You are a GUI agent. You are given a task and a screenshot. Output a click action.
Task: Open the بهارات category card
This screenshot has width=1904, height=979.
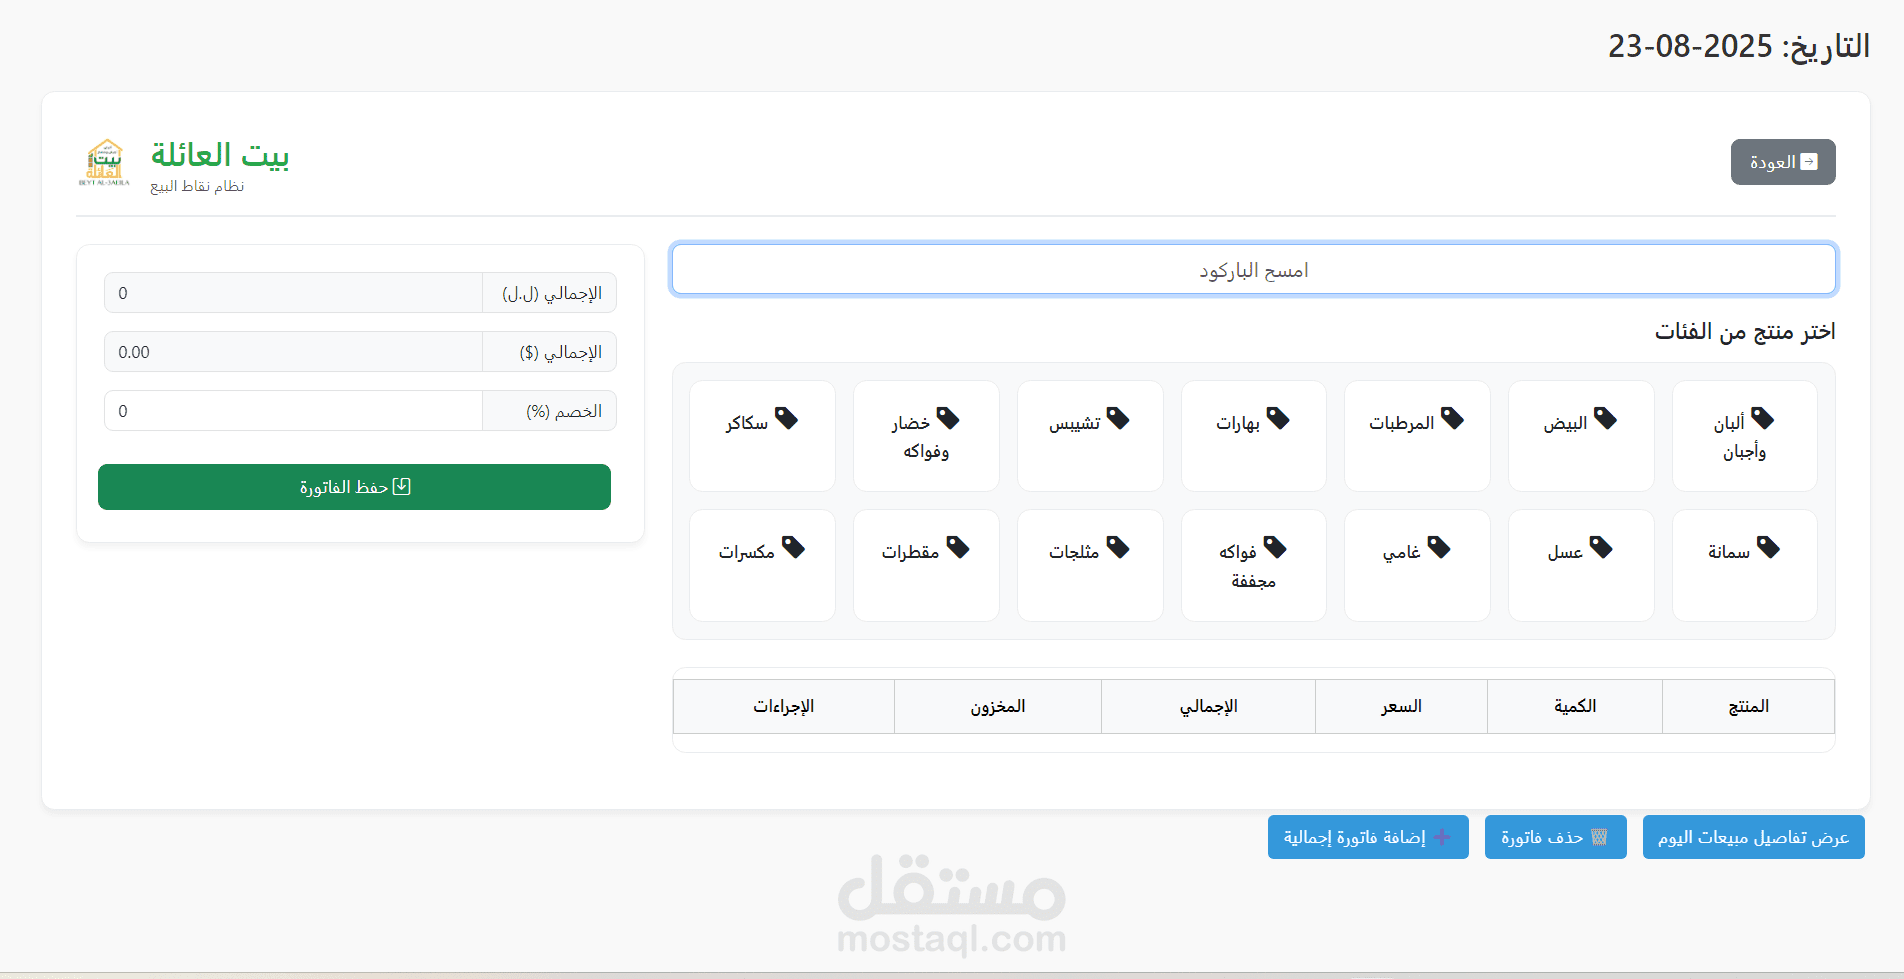click(x=1253, y=436)
